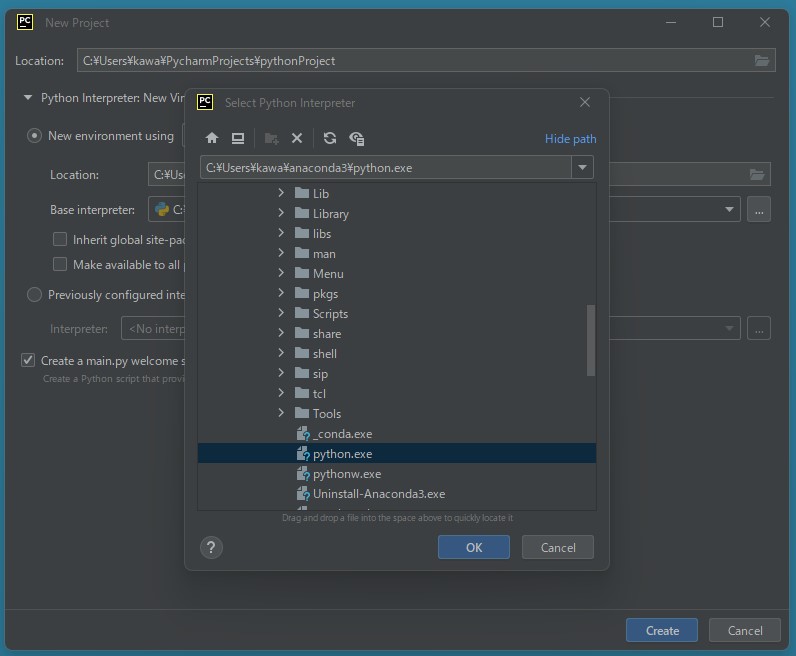The image size is (796, 656).
Task: Click the interpreter path text field
Action: [x=386, y=168]
